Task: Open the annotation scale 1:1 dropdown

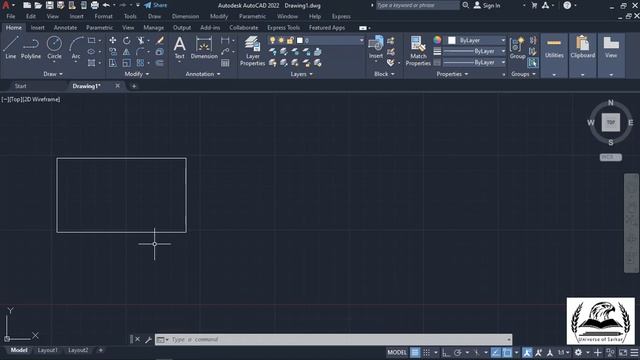Action: (x=564, y=352)
